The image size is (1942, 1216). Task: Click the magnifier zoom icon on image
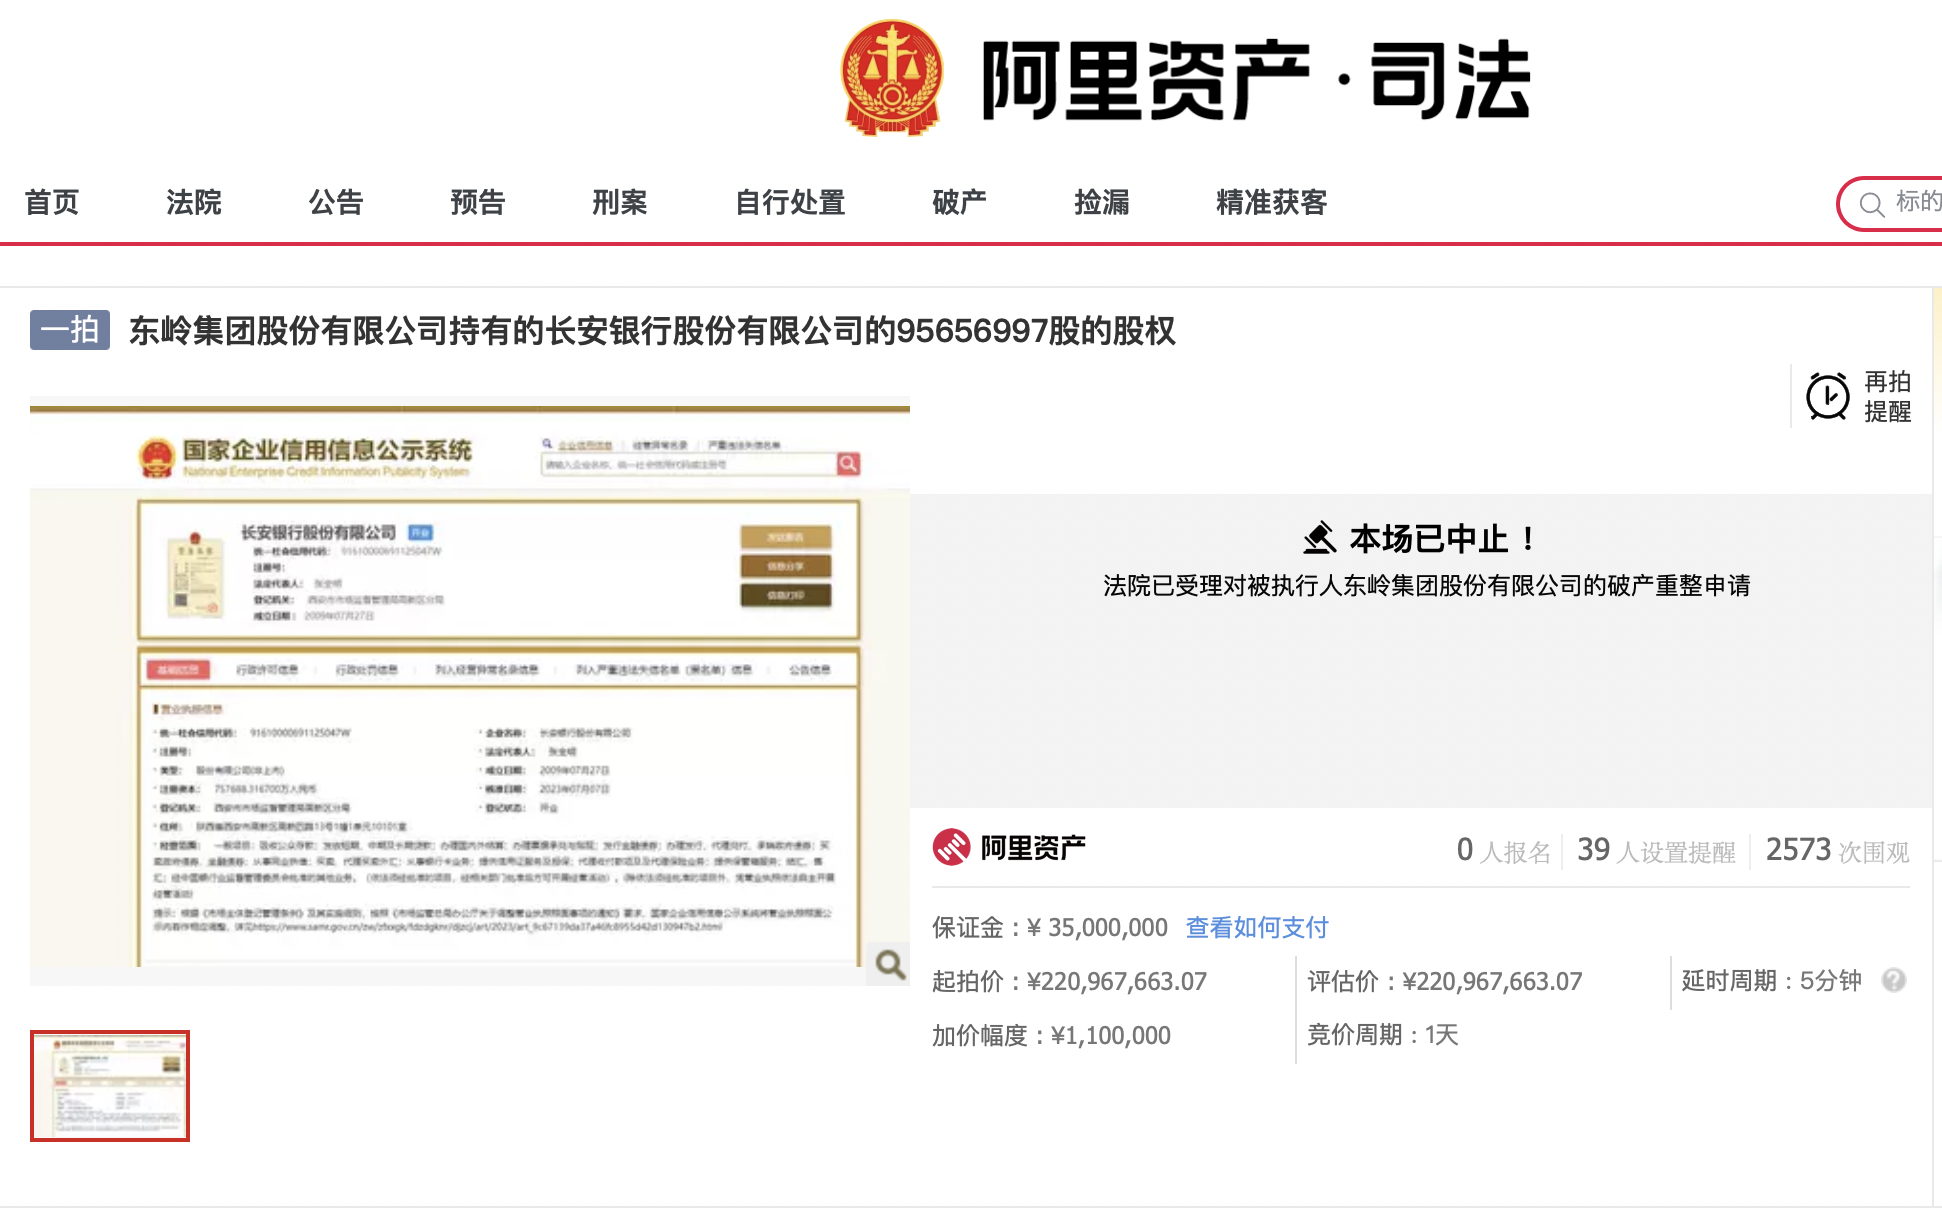[889, 964]
